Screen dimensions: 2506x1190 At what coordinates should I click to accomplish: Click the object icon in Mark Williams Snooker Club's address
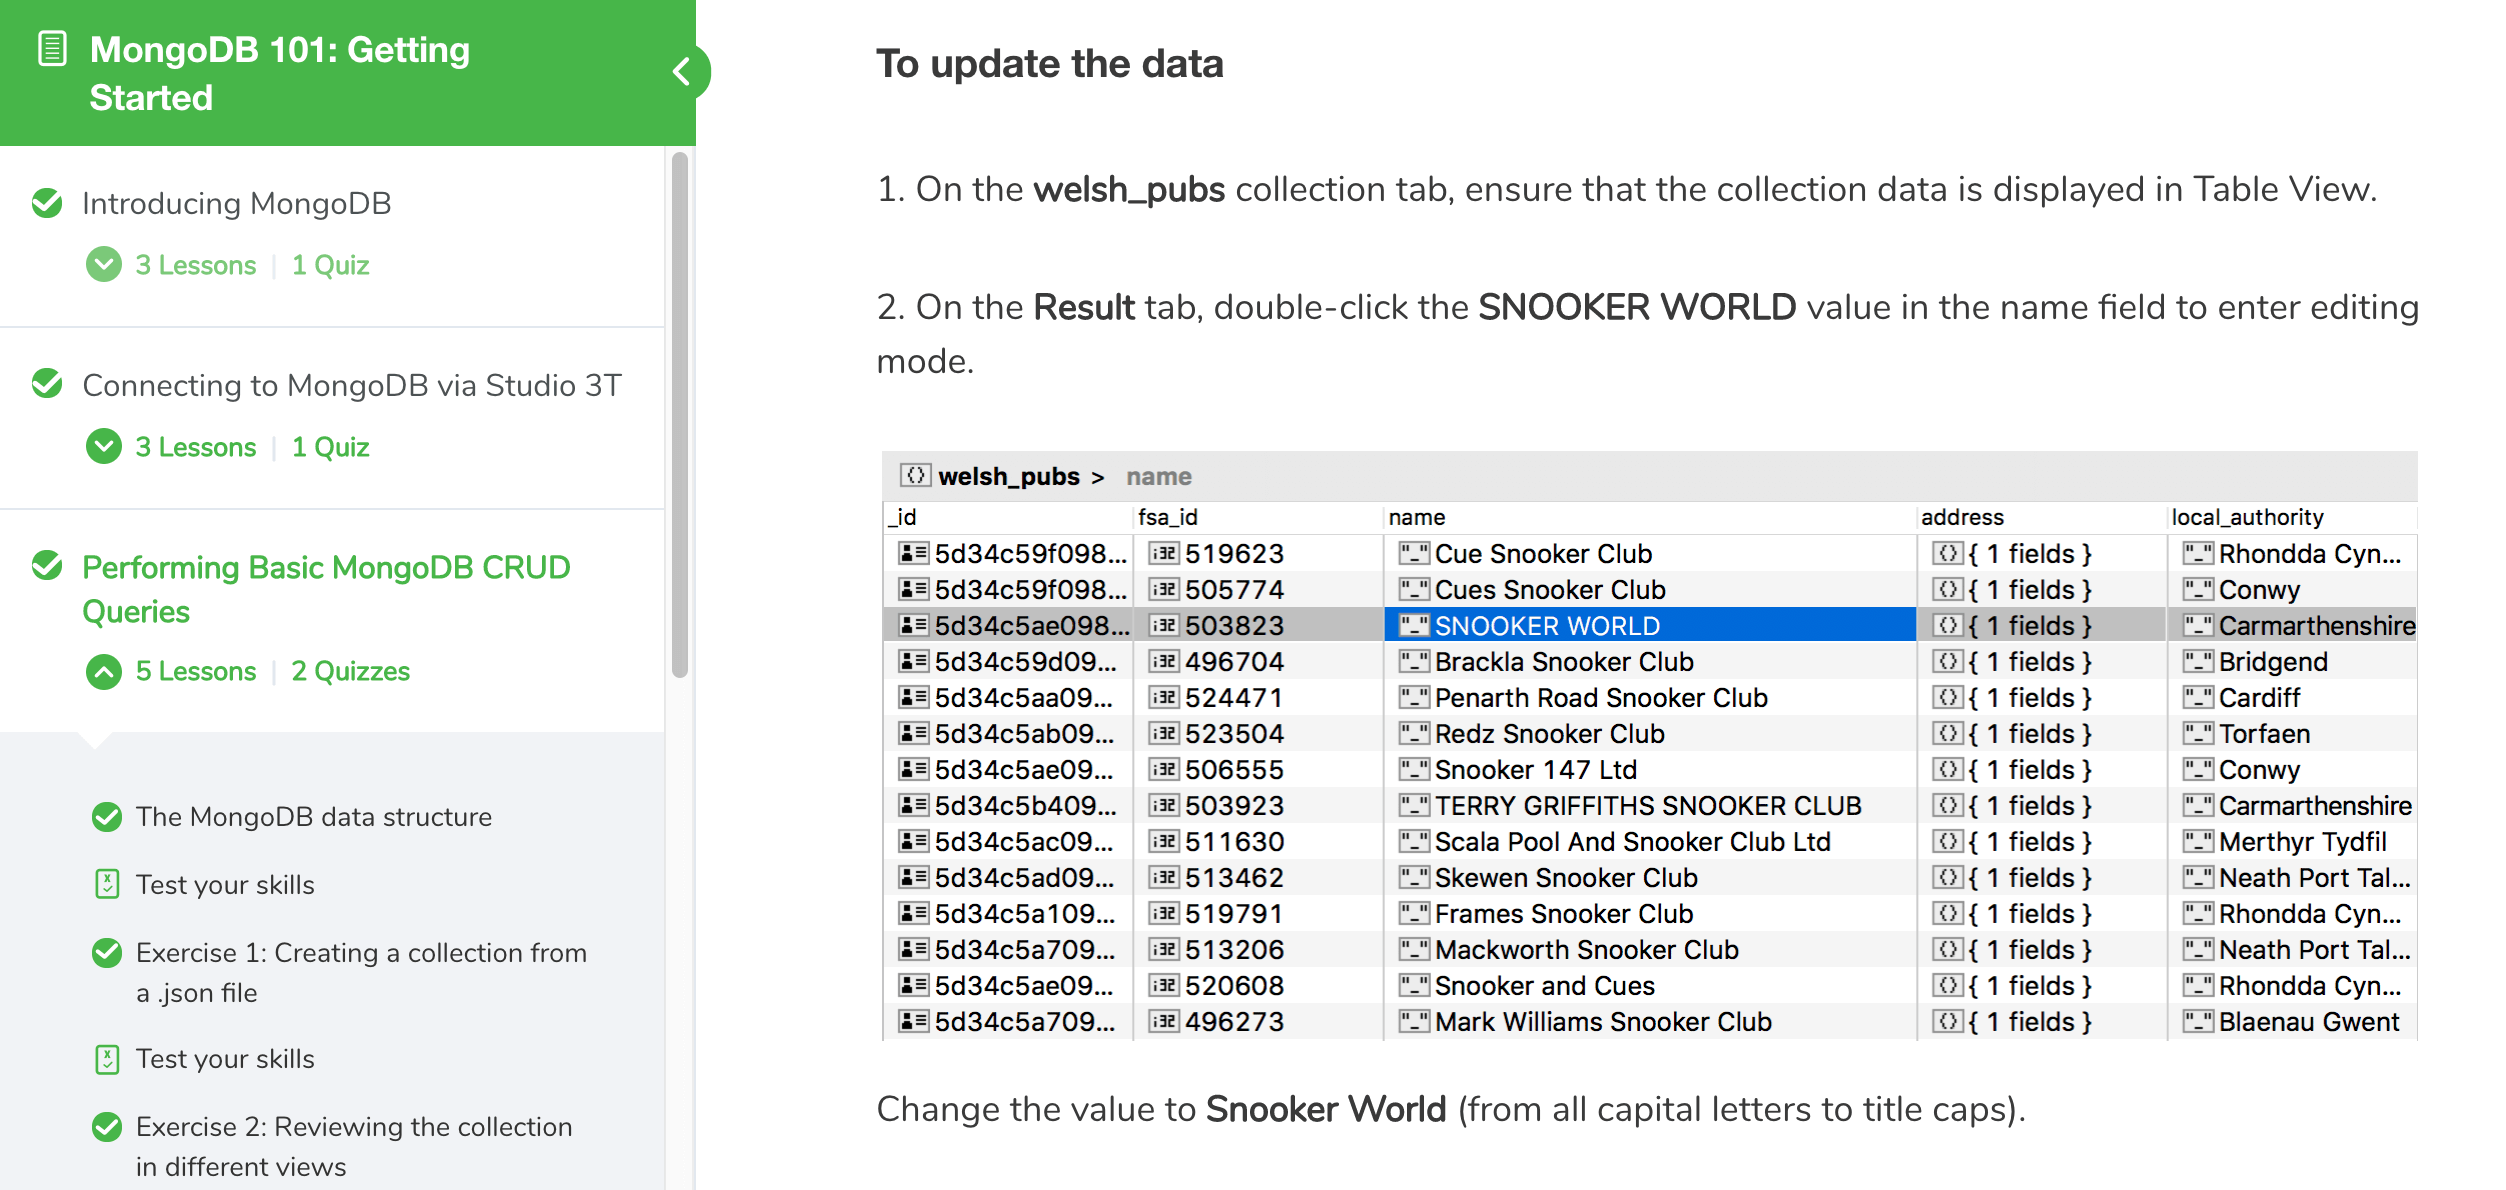1948,1021
